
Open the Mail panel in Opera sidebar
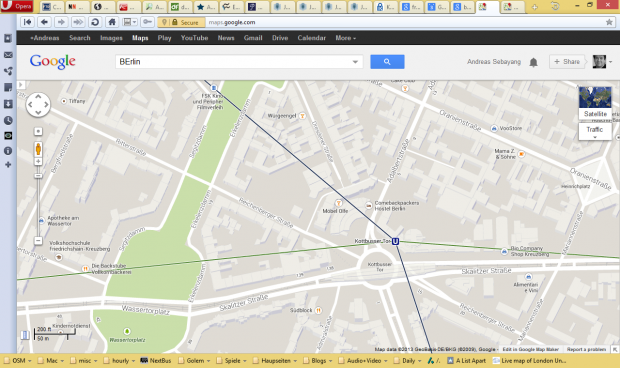pyautogui.click(x=8, y=55)
